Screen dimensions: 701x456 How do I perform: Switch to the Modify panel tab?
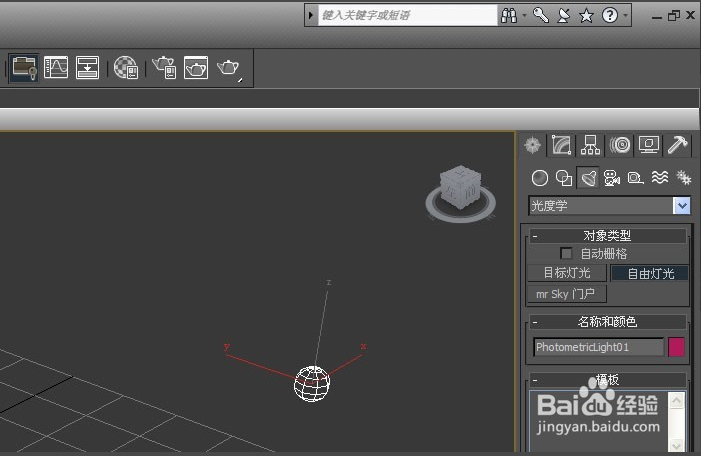[x=562, y=145]
